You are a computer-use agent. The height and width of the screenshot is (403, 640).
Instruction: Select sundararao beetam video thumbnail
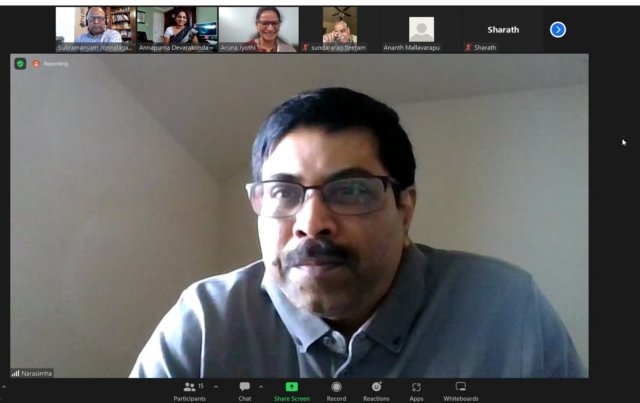pos(340,29)
